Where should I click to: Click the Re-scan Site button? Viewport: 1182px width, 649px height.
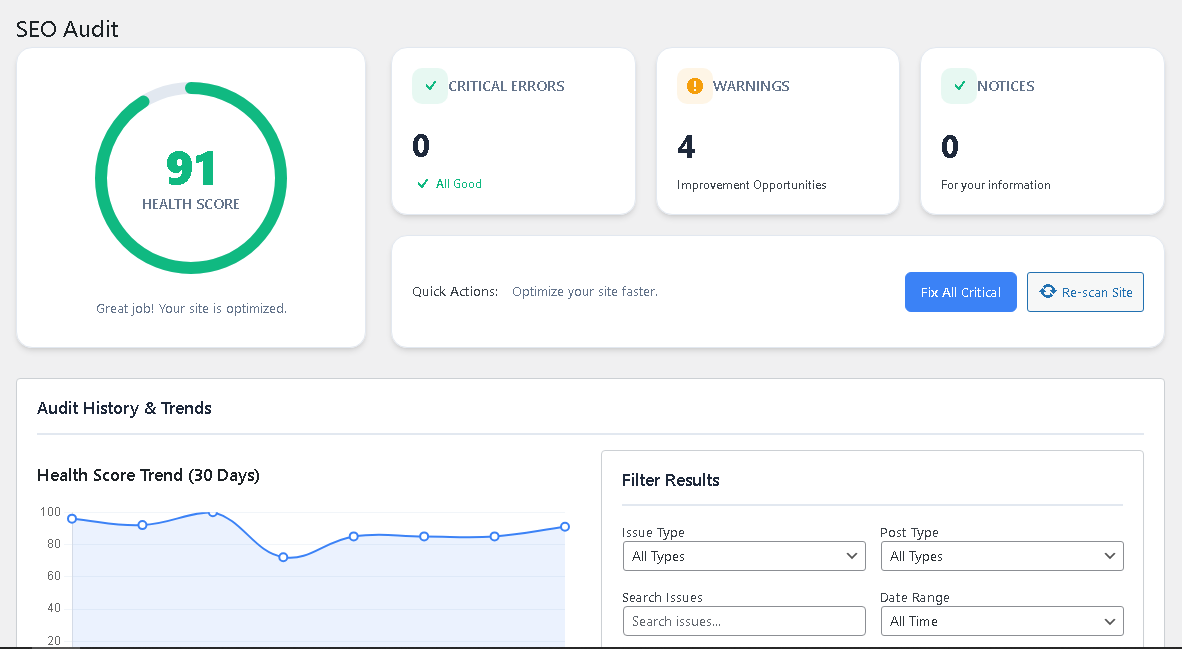pyautogui.click(x=1085, y=291)
